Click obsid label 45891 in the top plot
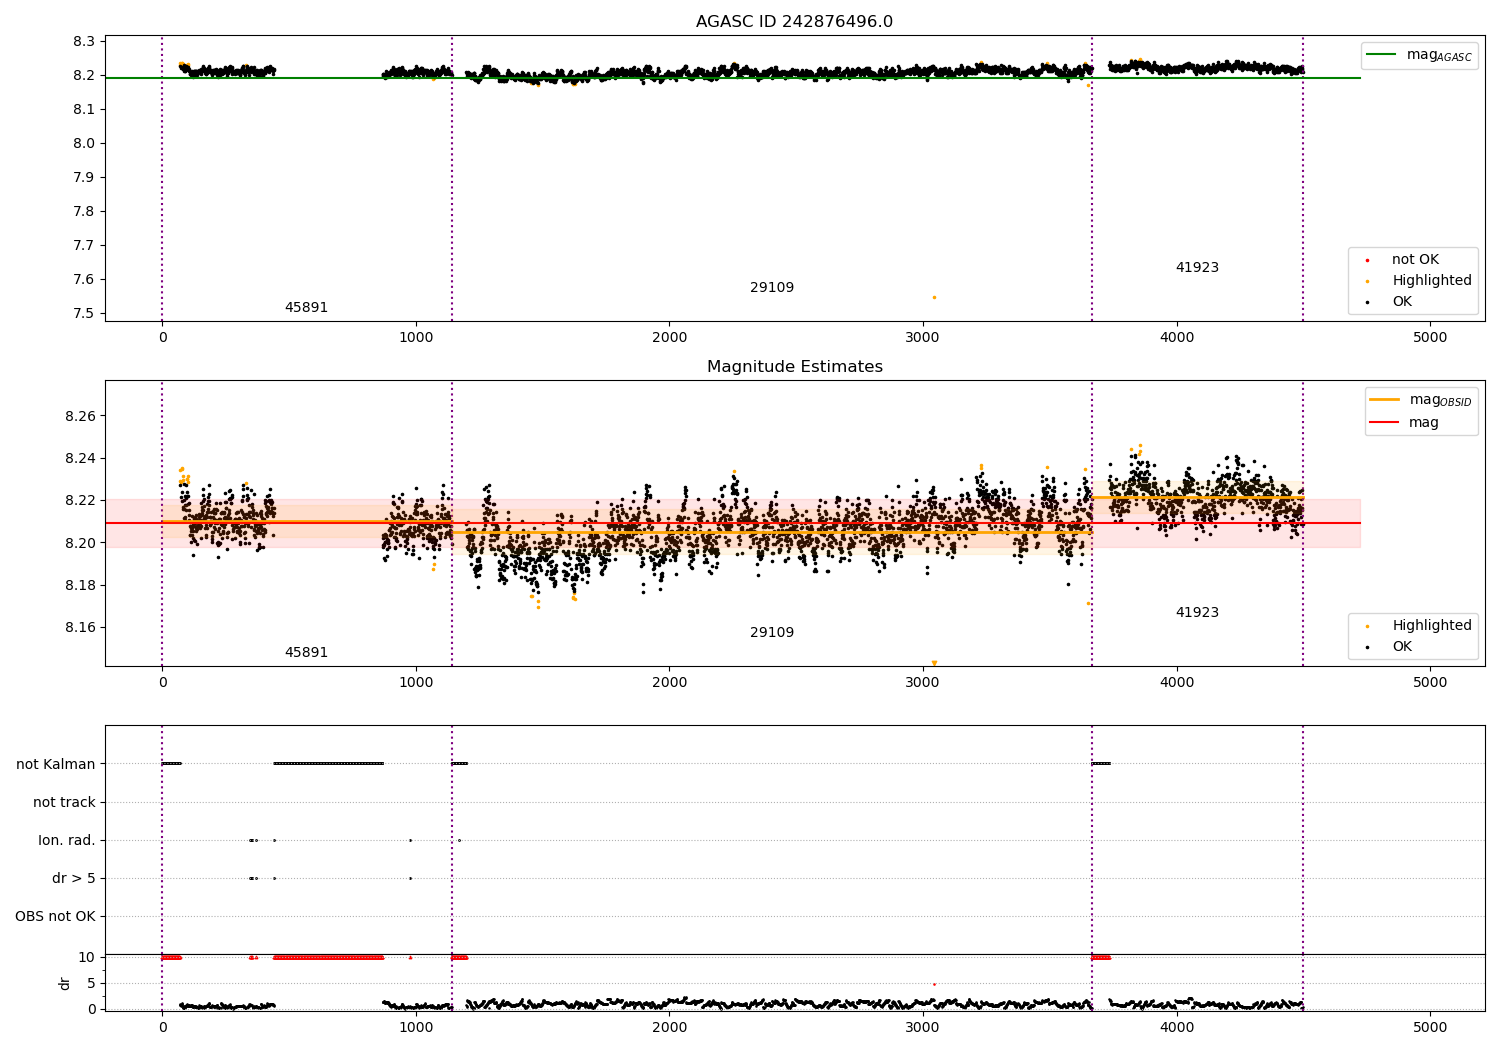1500x1050 pixels. click(x=306, y=308)
